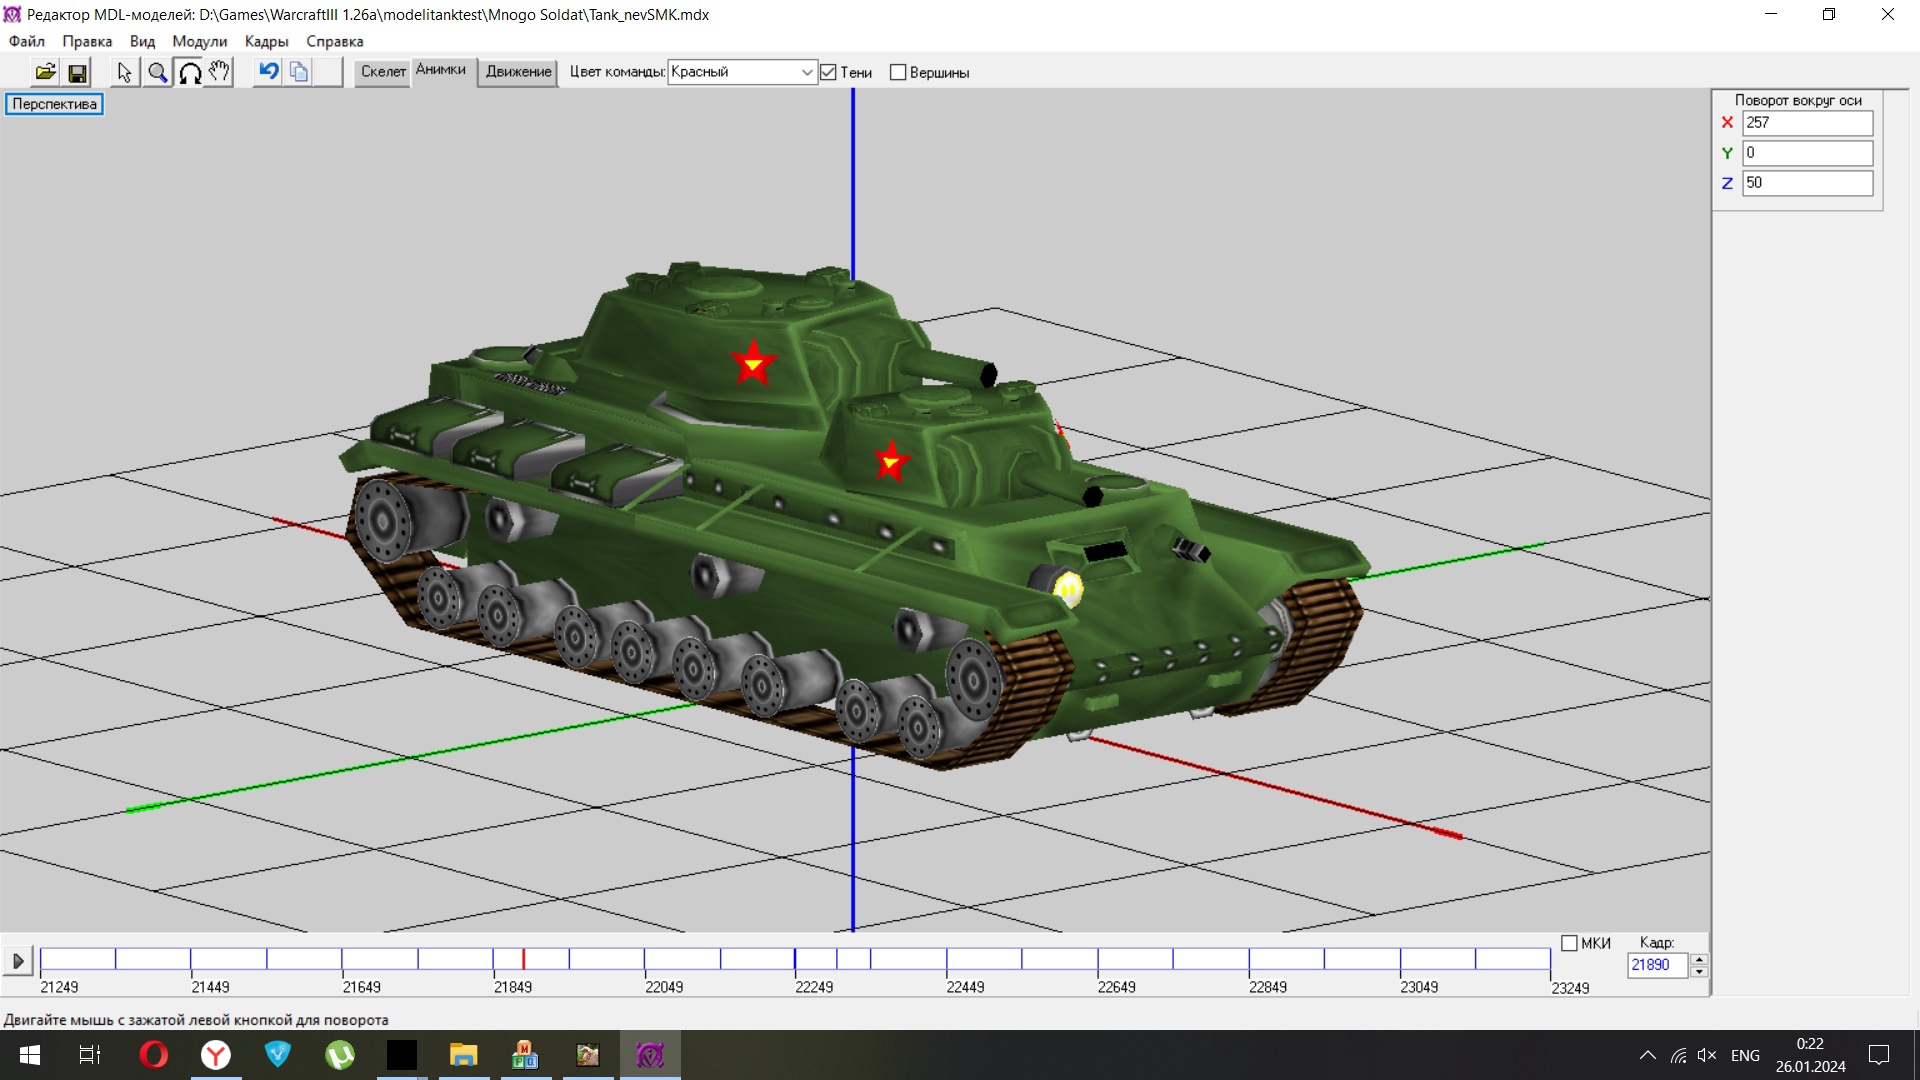
Task: Open the Модули menu
Action: coord(199,41)
